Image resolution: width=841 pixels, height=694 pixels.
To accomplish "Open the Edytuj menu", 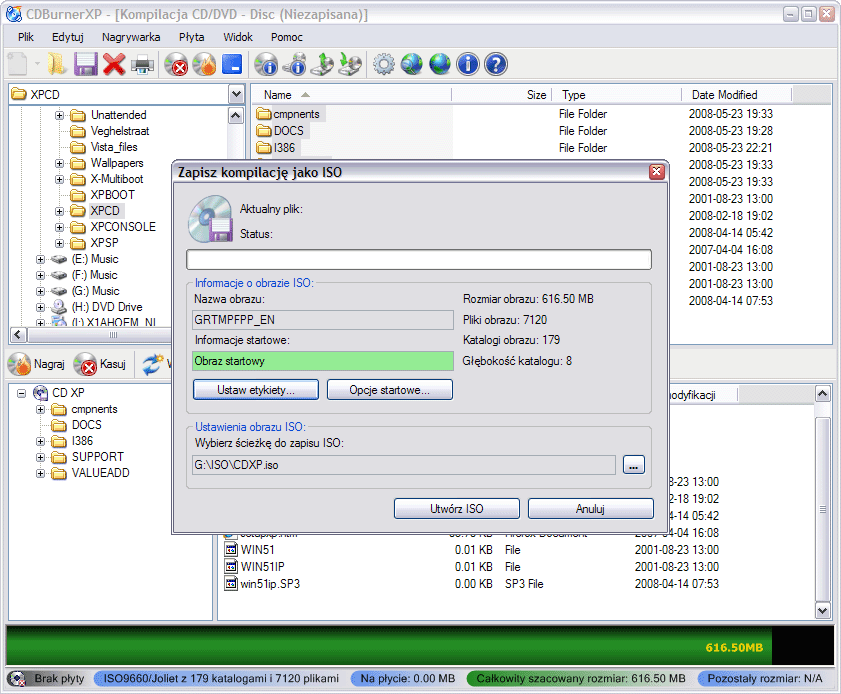I will tap(68, 37).
